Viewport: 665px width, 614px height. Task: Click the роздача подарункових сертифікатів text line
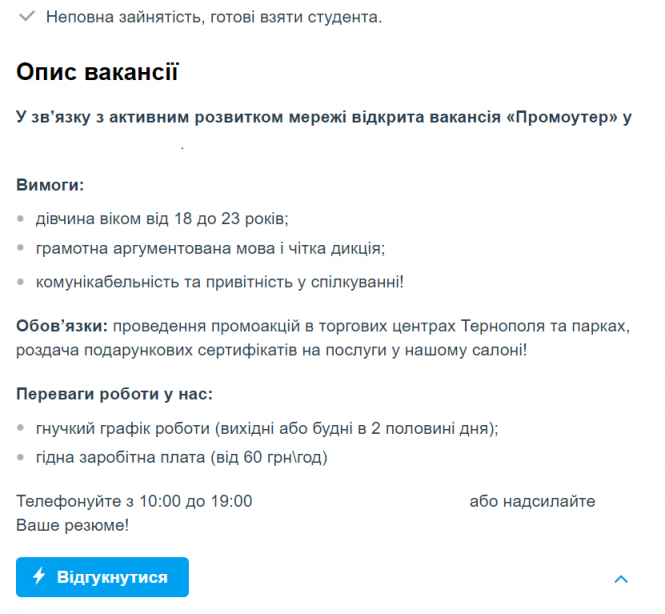(271, 350)
